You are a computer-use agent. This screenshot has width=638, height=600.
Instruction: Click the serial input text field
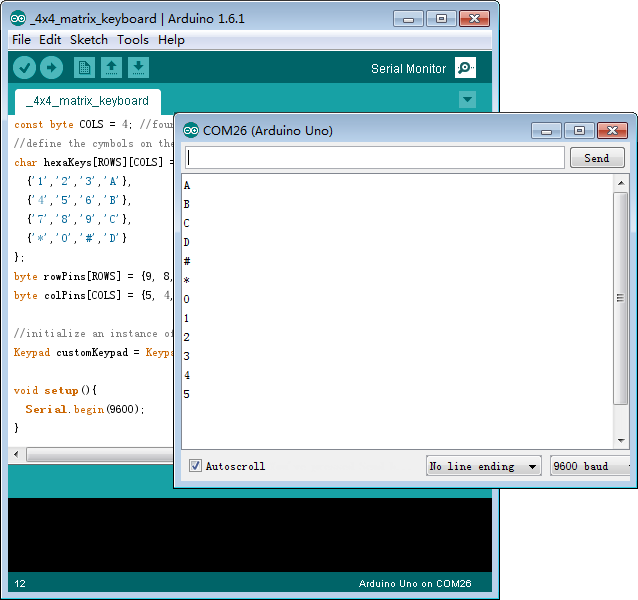point(375,157)
